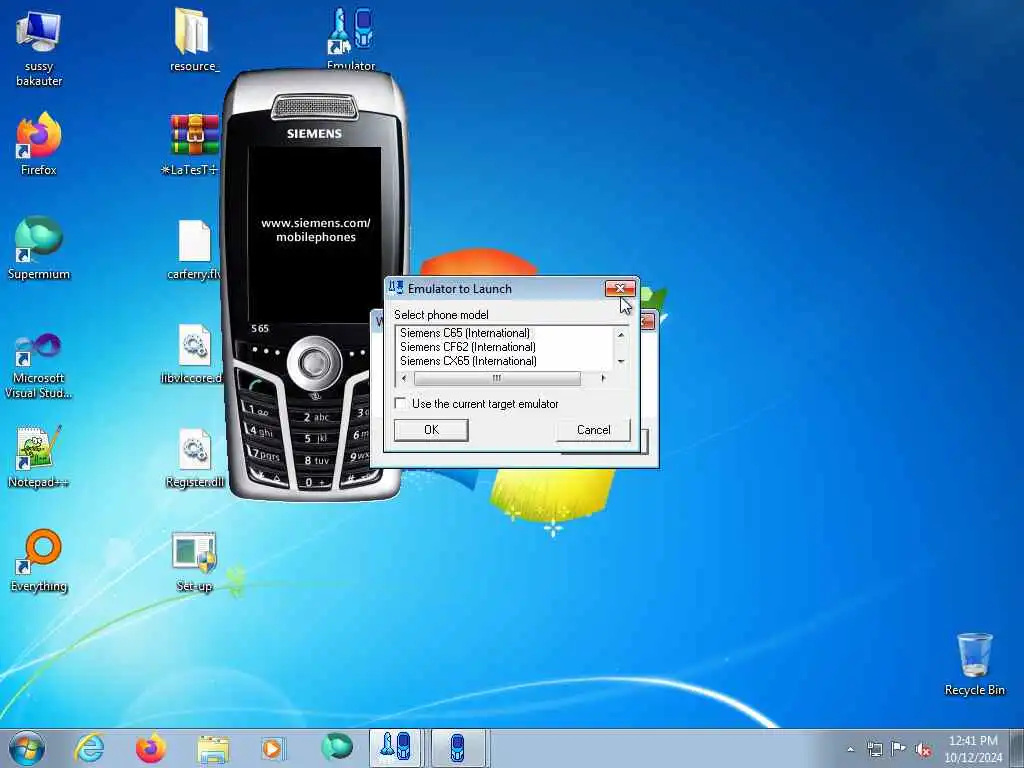The width and height of the screenshot is (1024, 768).
Task: Click the phone's green call key
Action: 256,385
